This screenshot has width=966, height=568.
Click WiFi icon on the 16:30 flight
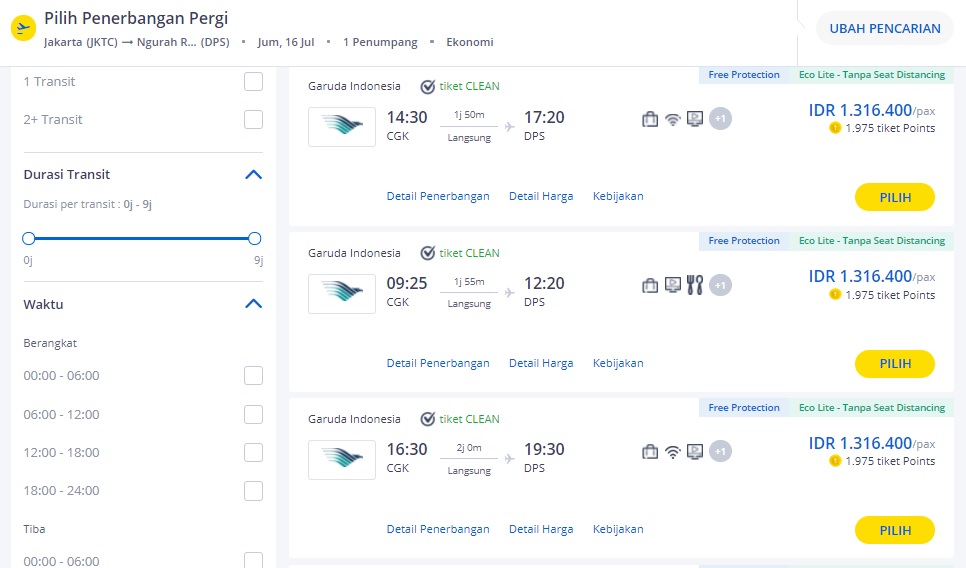[673, 452]
